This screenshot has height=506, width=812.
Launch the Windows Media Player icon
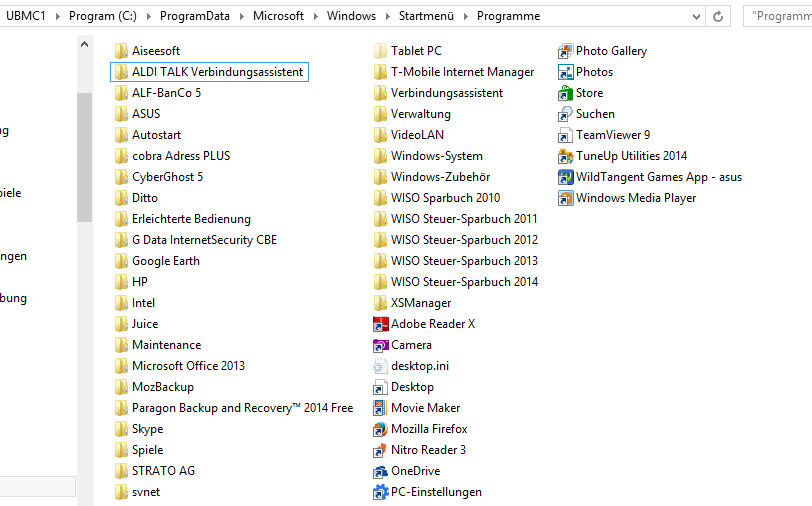tap(566, 198)
